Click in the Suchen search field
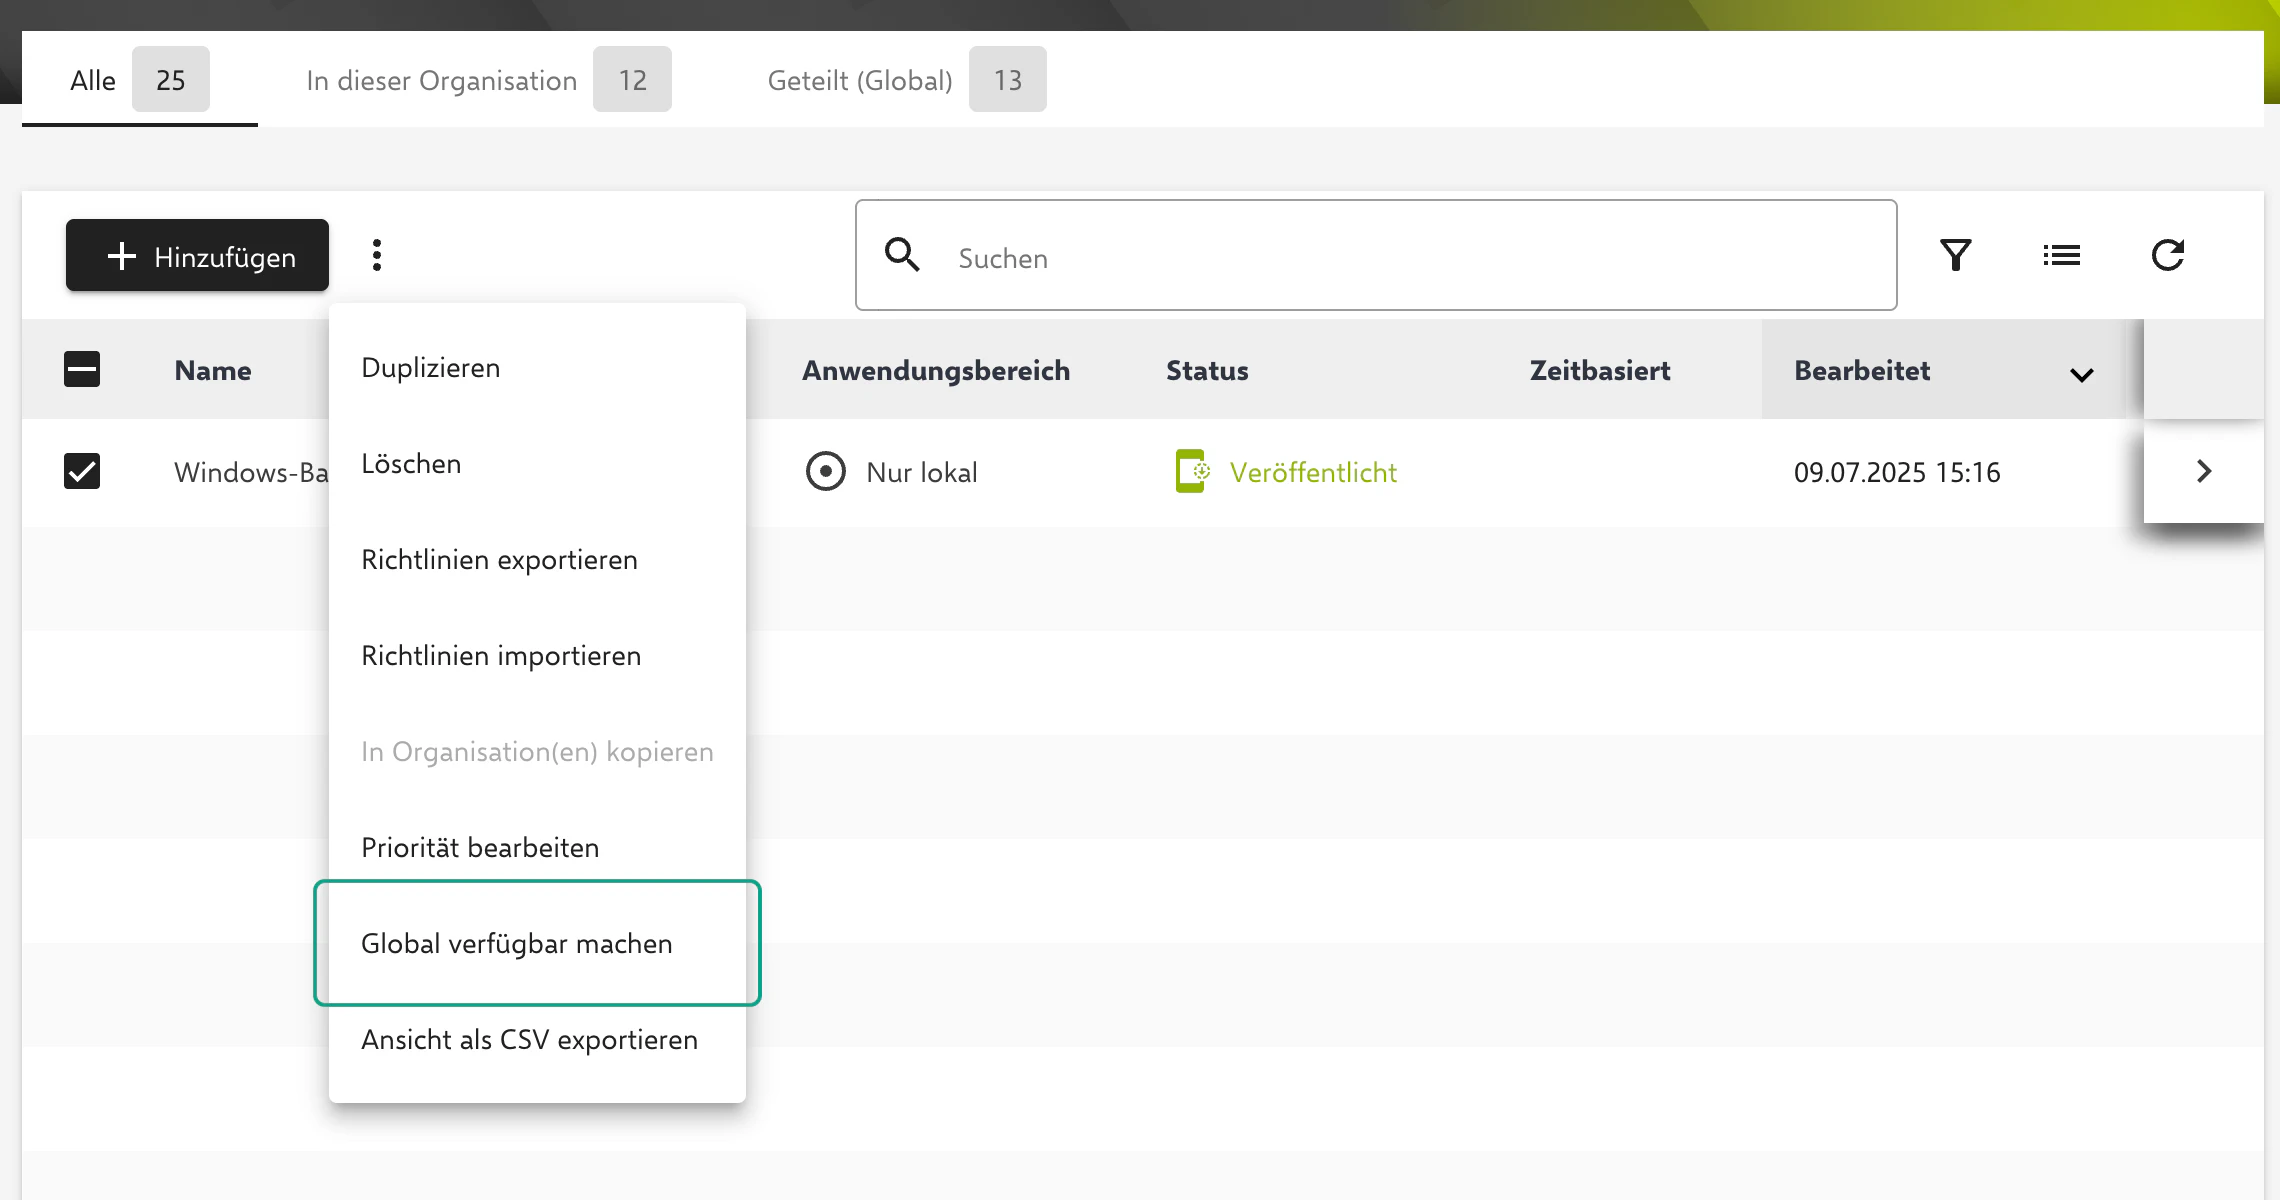 pos(1376,255)
